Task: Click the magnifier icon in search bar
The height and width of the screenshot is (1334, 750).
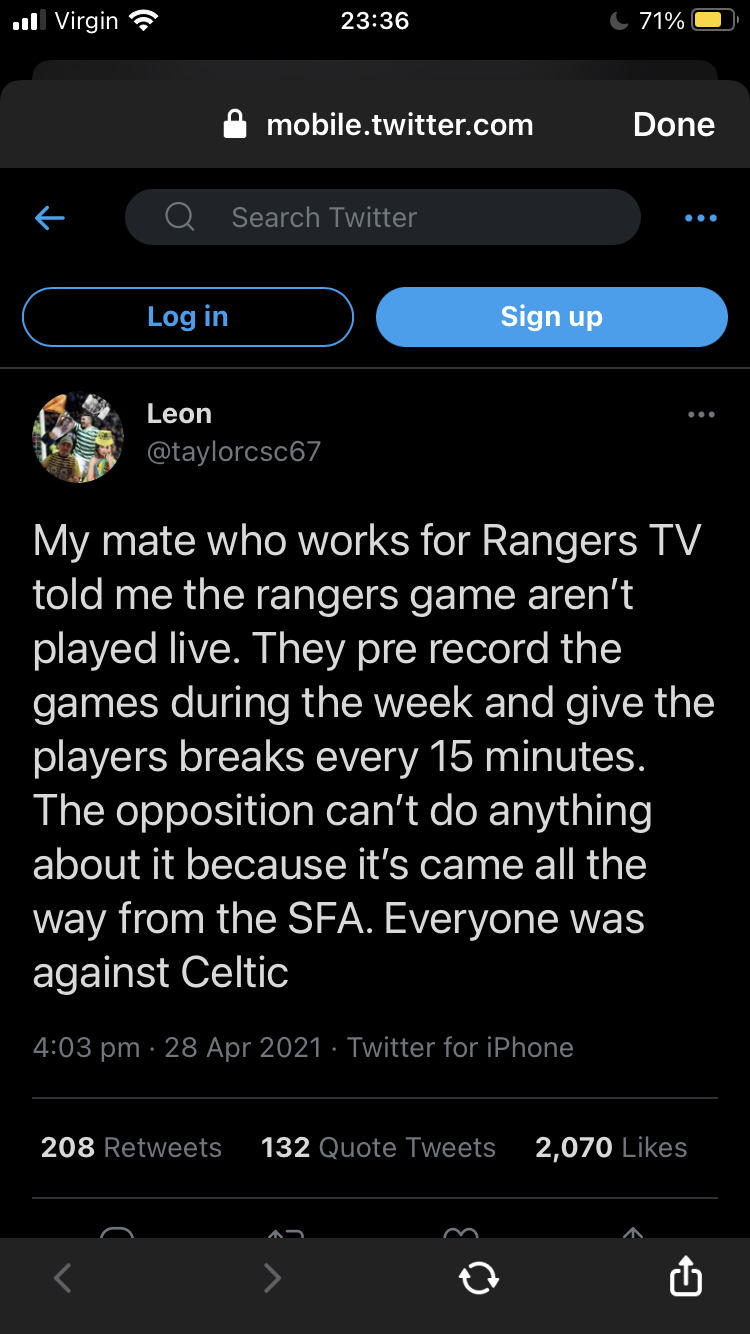Action: pyautogui.click(x=179, y=217)
